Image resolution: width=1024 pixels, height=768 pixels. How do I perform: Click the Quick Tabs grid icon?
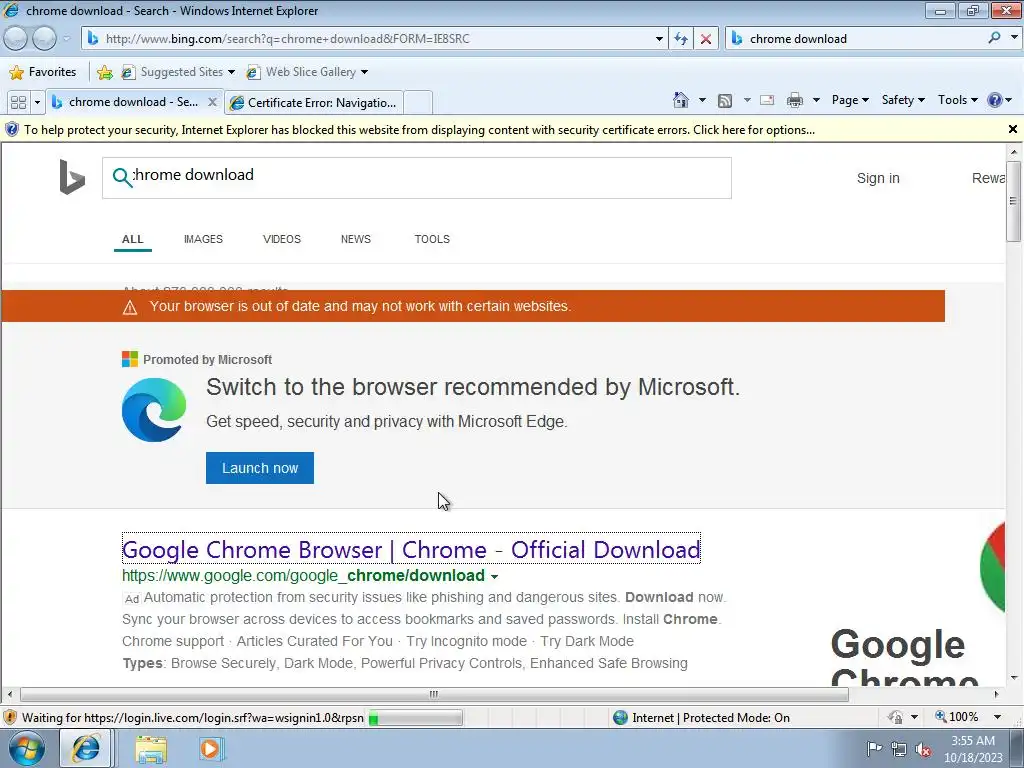point(18,103)
